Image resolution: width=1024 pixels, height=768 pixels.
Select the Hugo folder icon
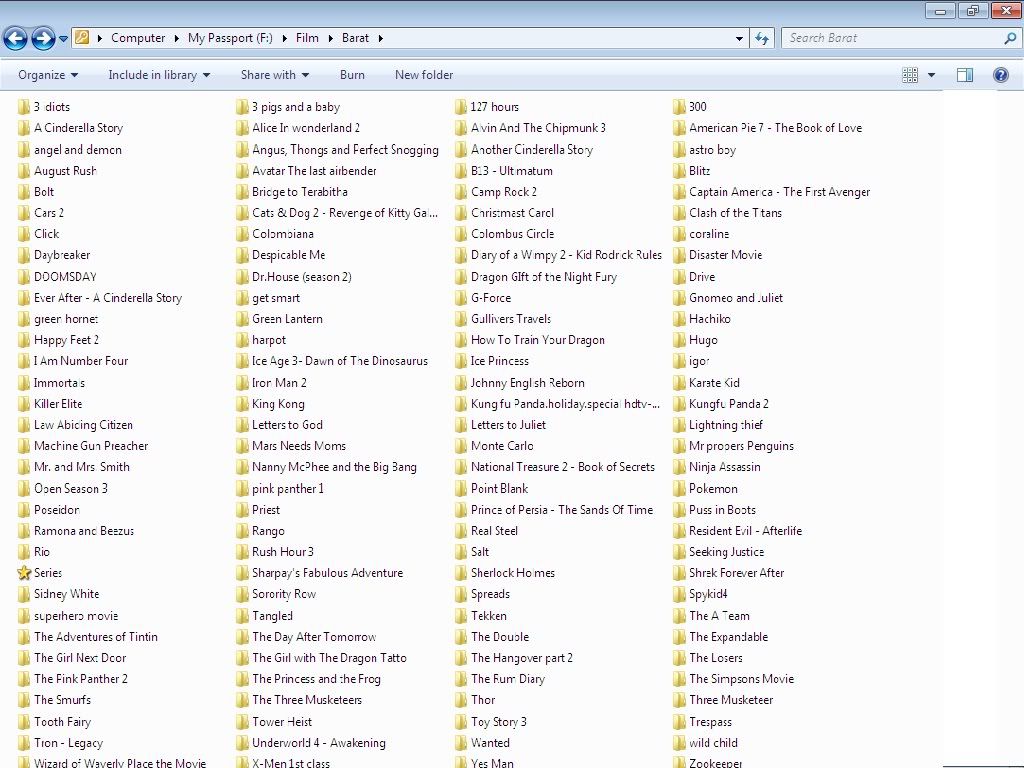click(679, 340)
